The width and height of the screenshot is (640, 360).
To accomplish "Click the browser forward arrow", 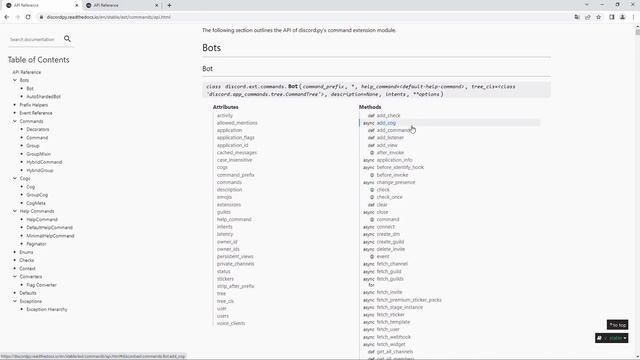I will point(17,17).
